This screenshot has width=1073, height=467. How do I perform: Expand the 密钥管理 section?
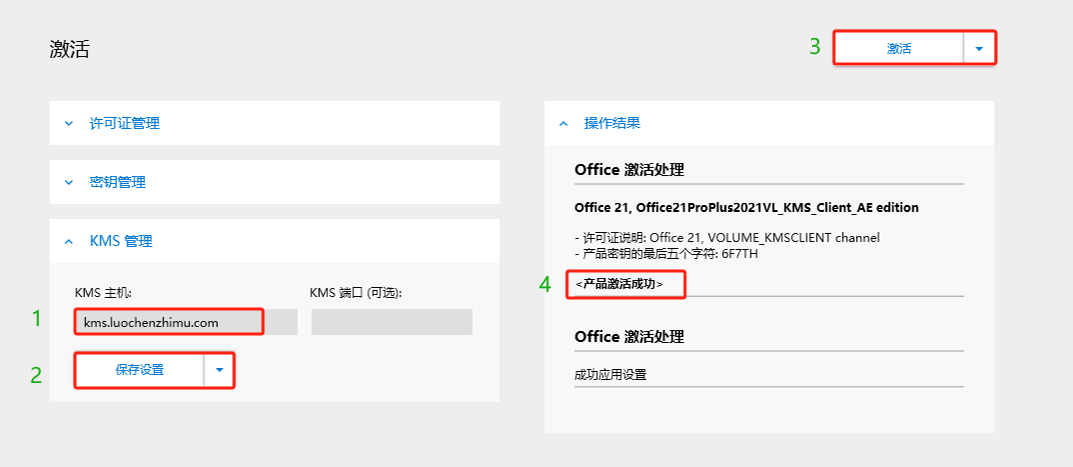coord(274,182)
